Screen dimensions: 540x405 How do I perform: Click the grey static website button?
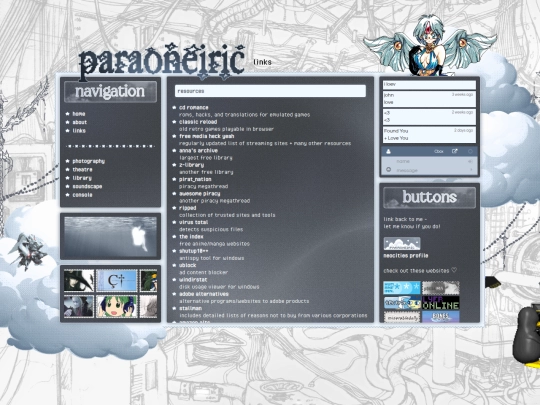pyautogui.click(x=441, y=288)
